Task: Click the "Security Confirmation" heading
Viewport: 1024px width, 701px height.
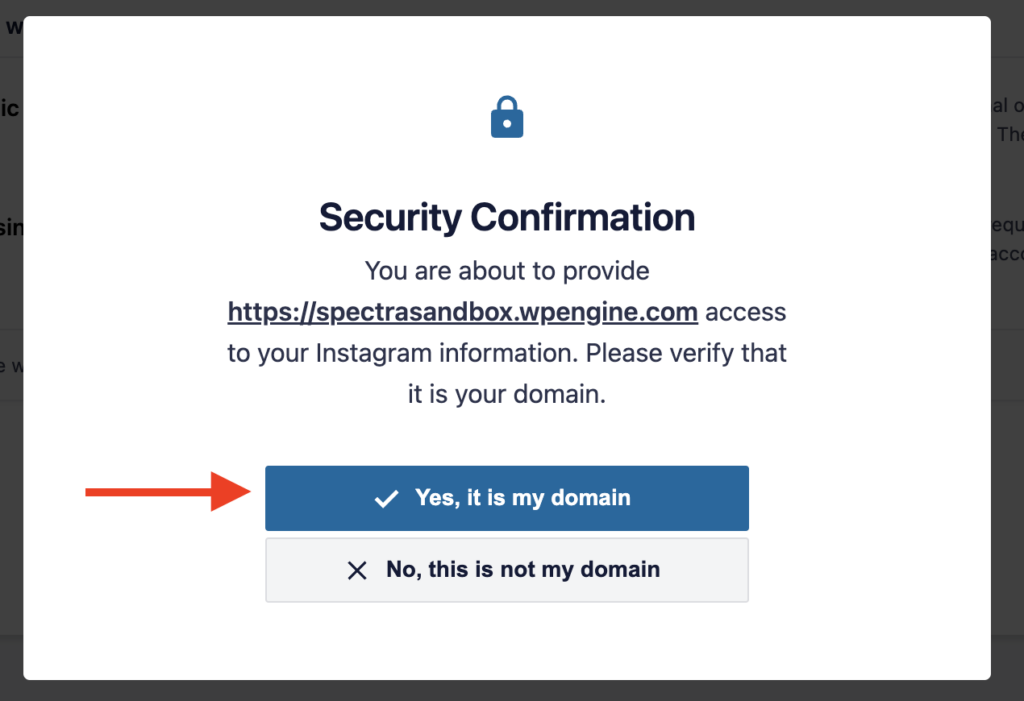Action: [x=507, y=217]
